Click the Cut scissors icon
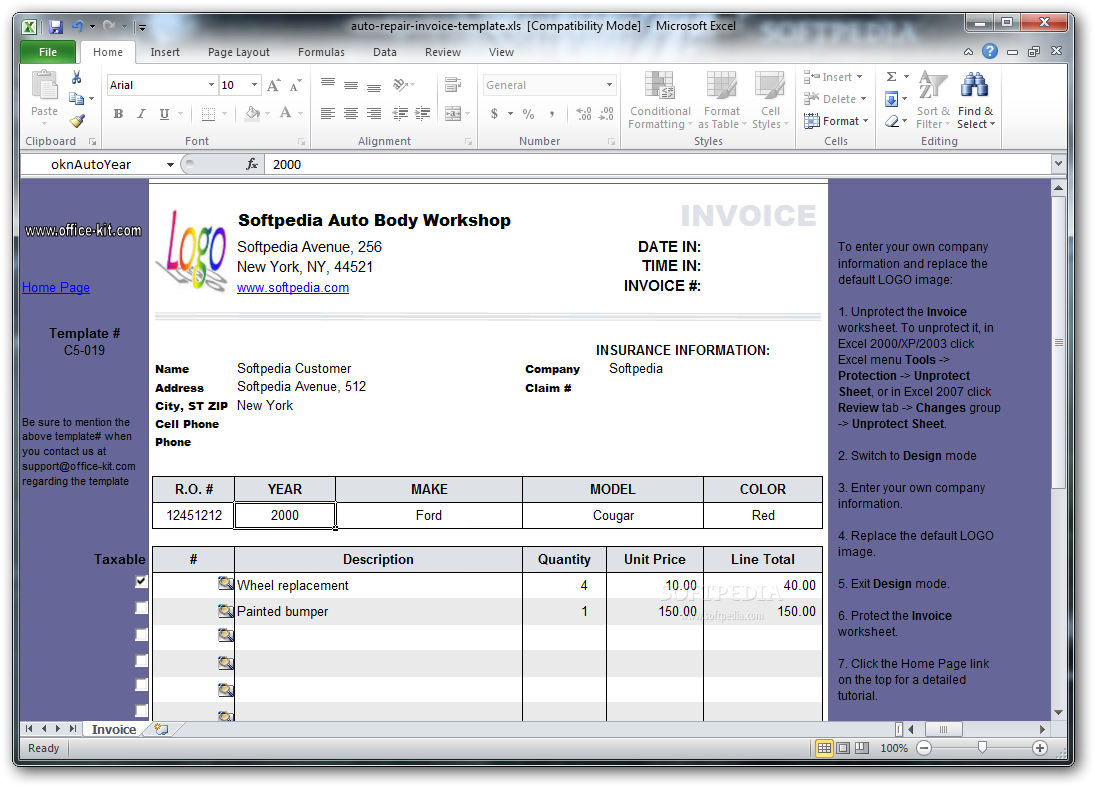Viewport: 1095px width, 787px height. click(76, 78)
